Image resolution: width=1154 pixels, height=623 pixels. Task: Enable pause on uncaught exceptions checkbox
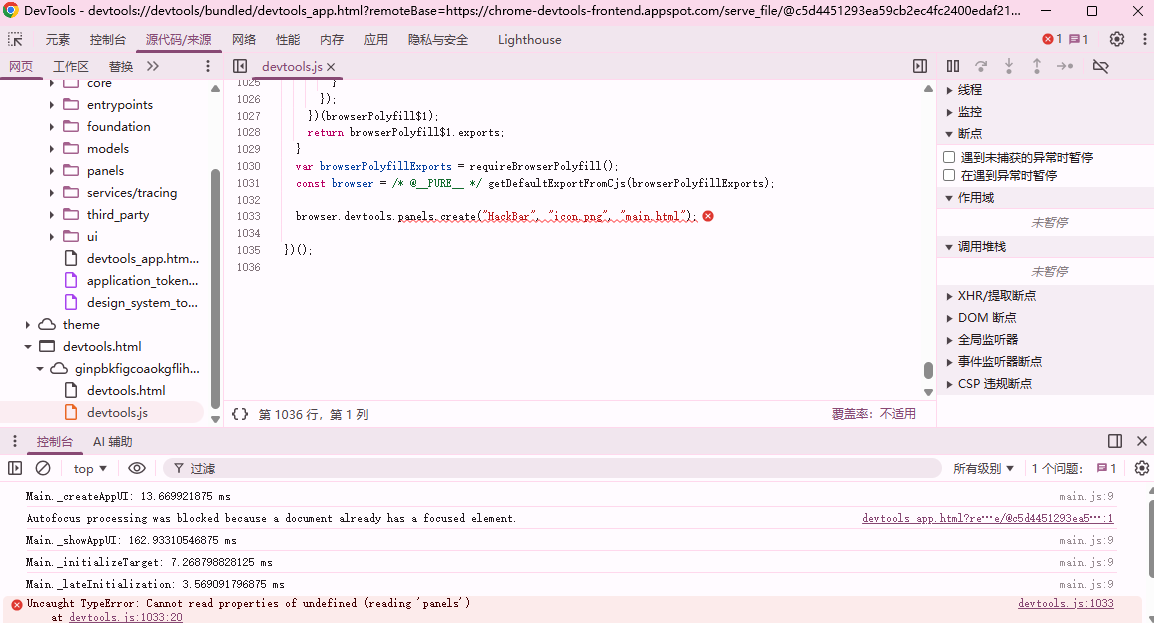(x=949, y=157)
